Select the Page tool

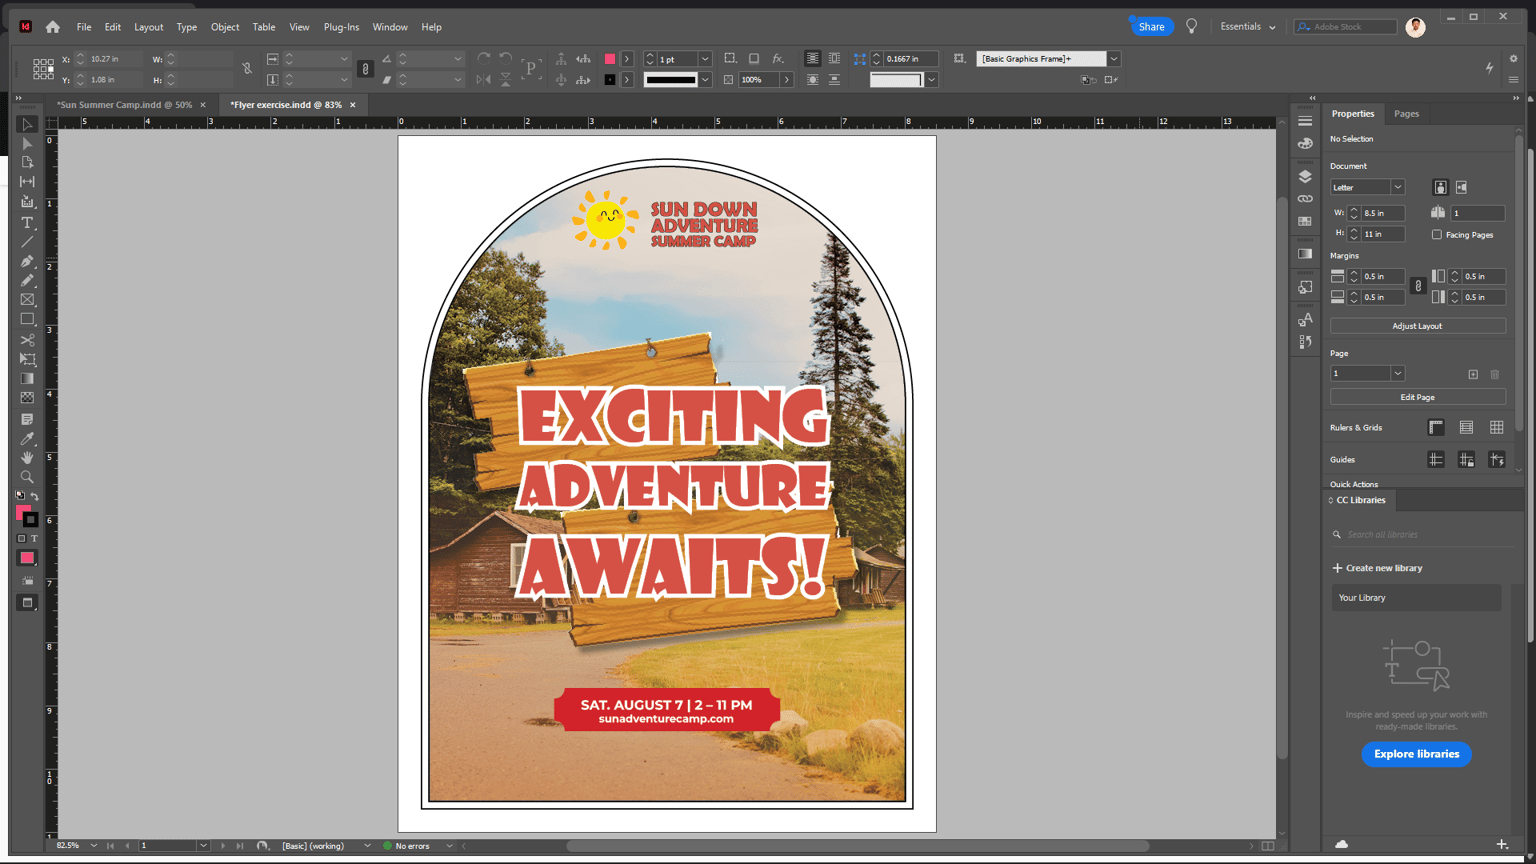point(27,163)
